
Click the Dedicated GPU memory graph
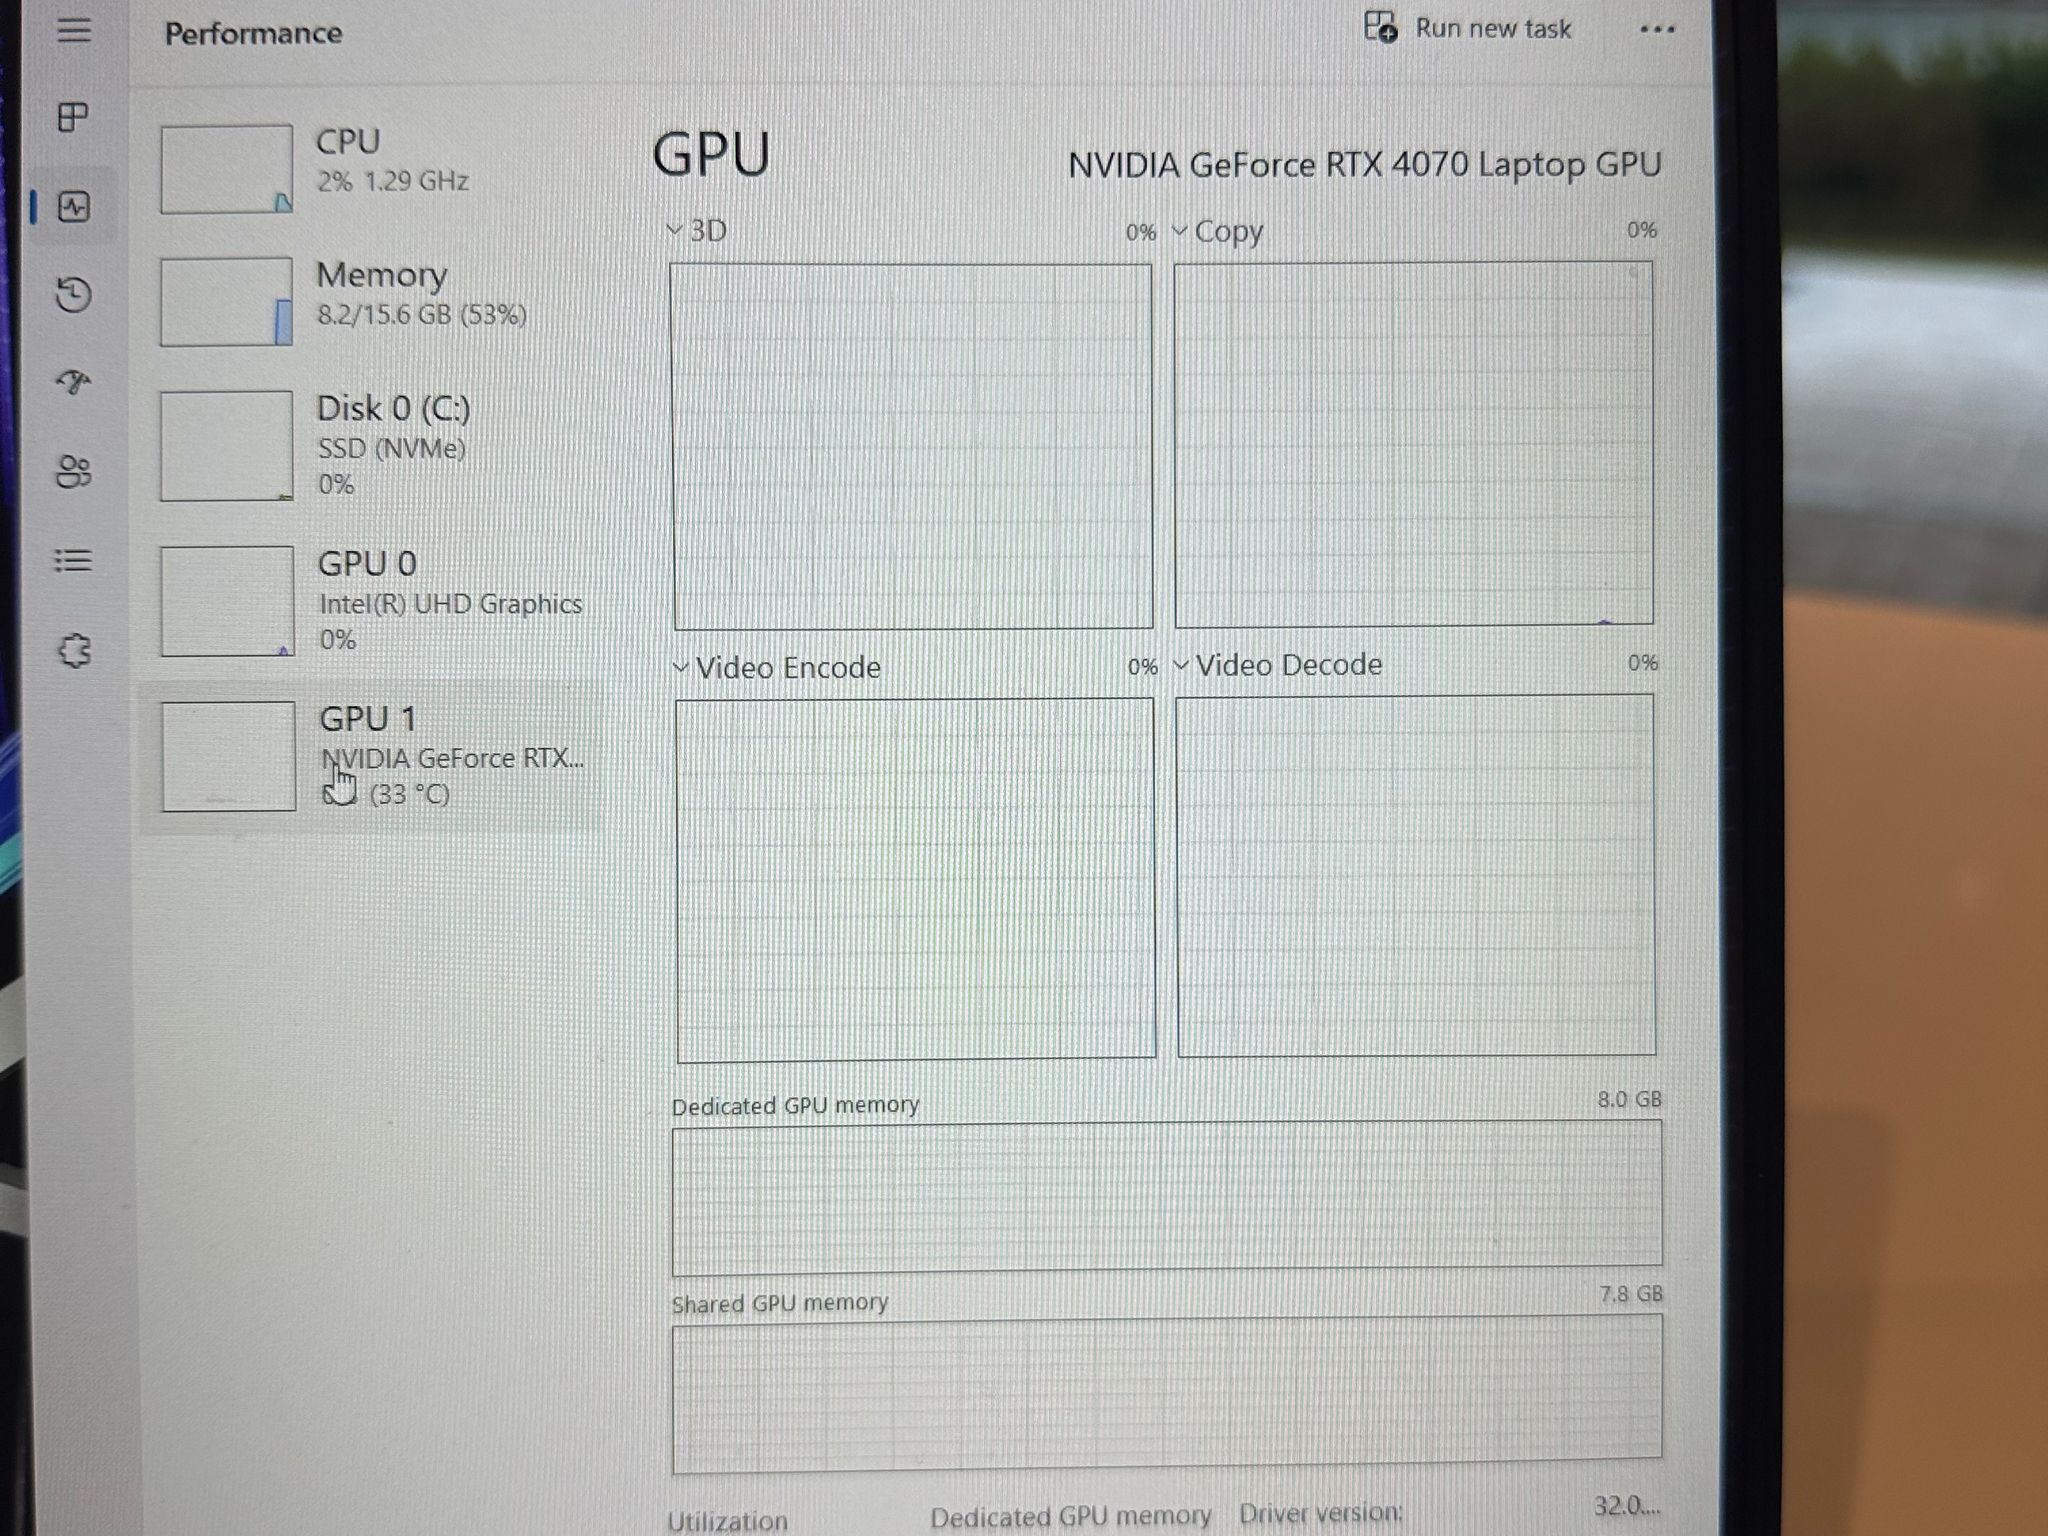[x=1167, y=1198]
